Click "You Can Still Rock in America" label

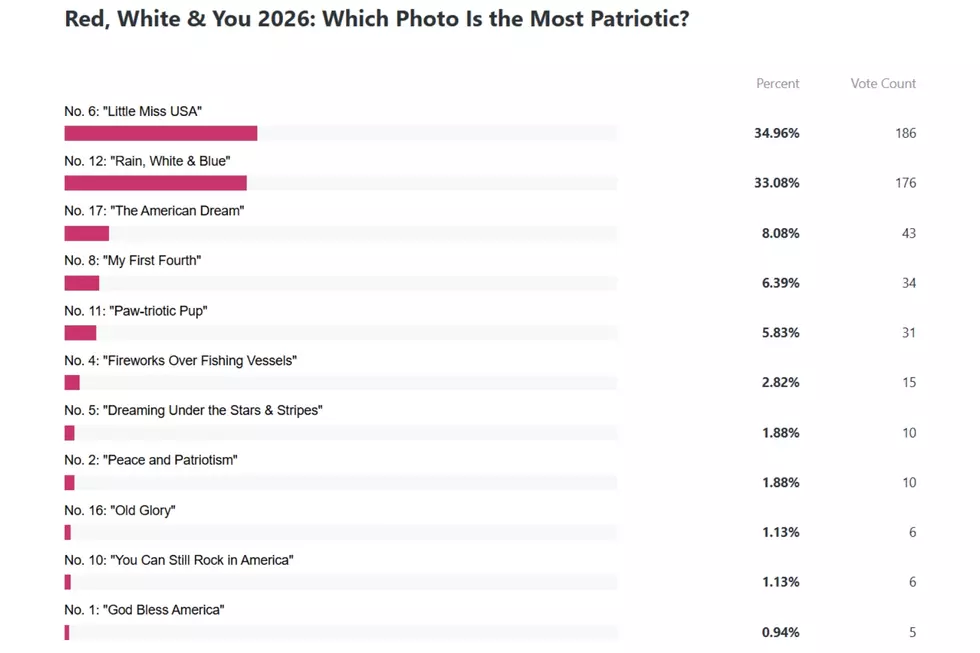[179, 561]
